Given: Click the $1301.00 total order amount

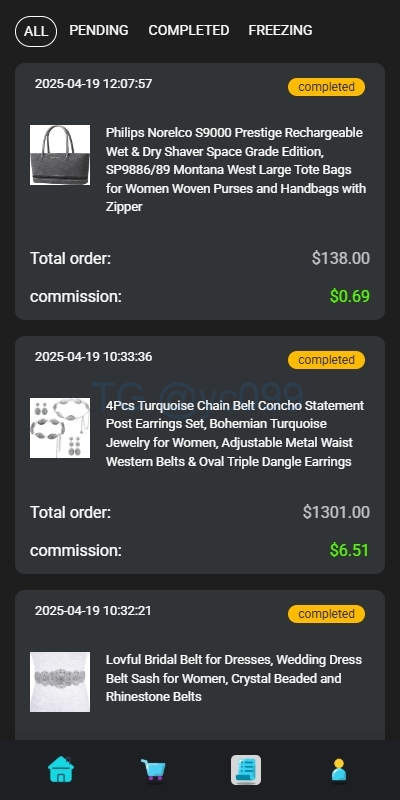Looking at the screenshot, I should pos(336,512).
